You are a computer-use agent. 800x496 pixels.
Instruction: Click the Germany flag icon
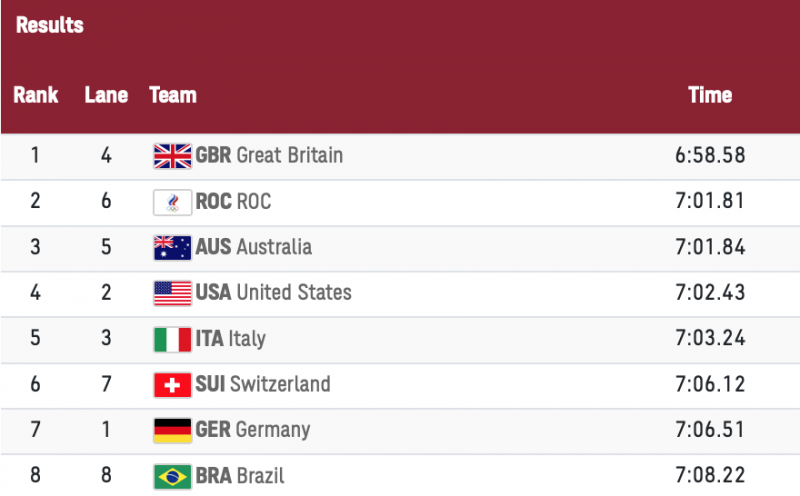pyautogui.click(x=172, y=430)
